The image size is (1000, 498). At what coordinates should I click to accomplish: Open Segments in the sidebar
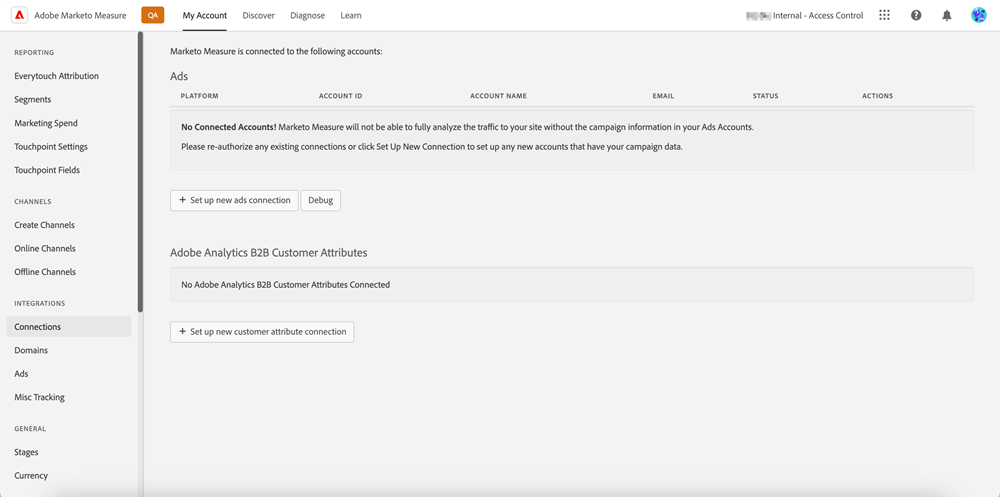click(x=33, y=99)
